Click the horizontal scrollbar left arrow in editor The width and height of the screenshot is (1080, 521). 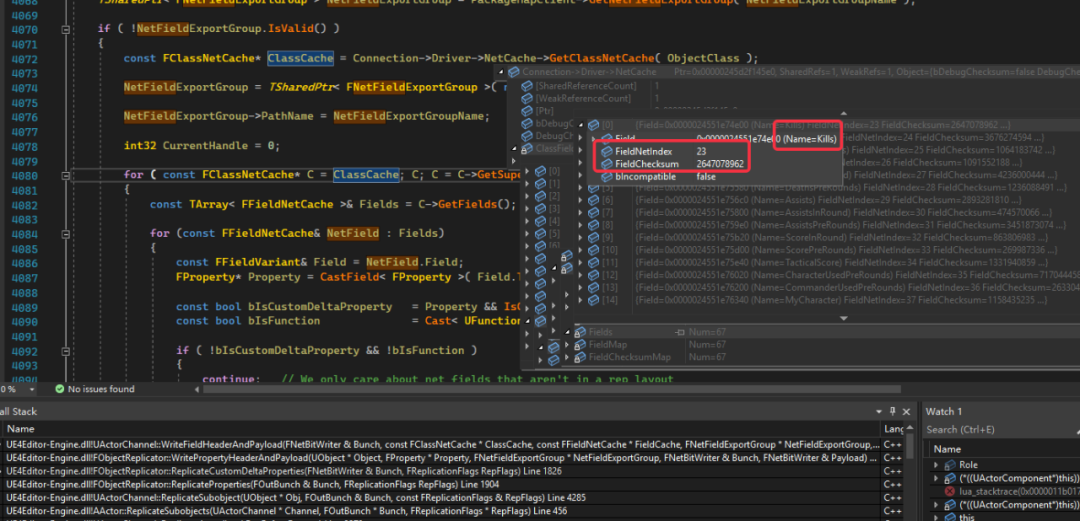point(198,389)
